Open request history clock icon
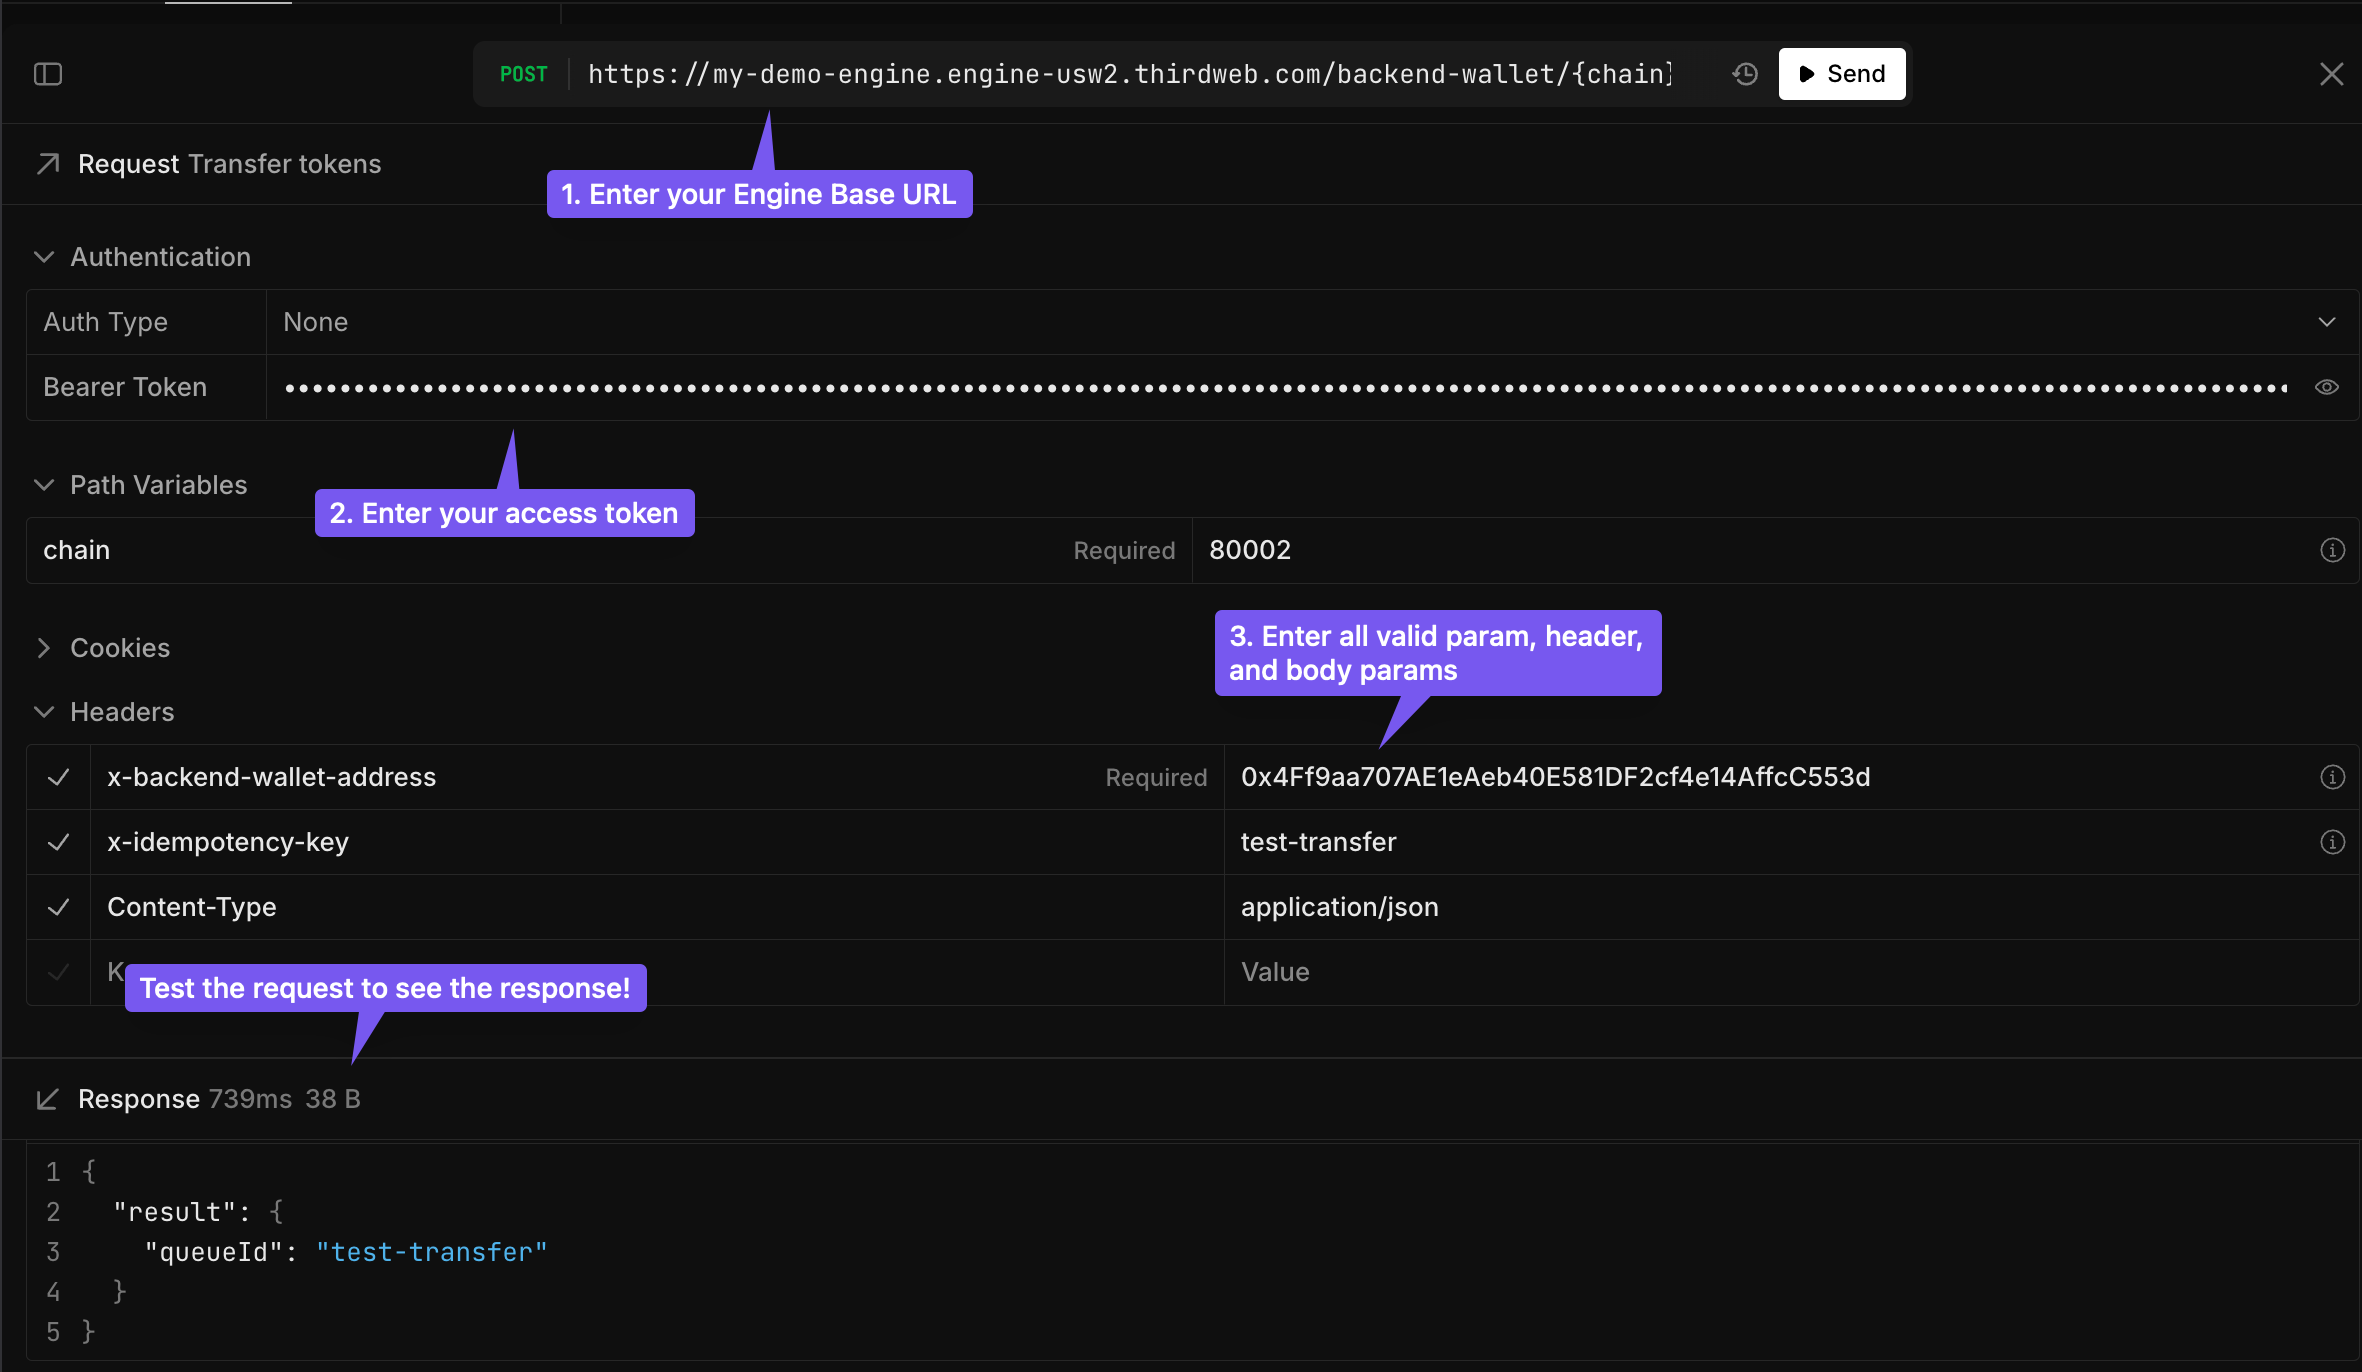This screenshot has height=1372, width=2362. pos(1745,74)
